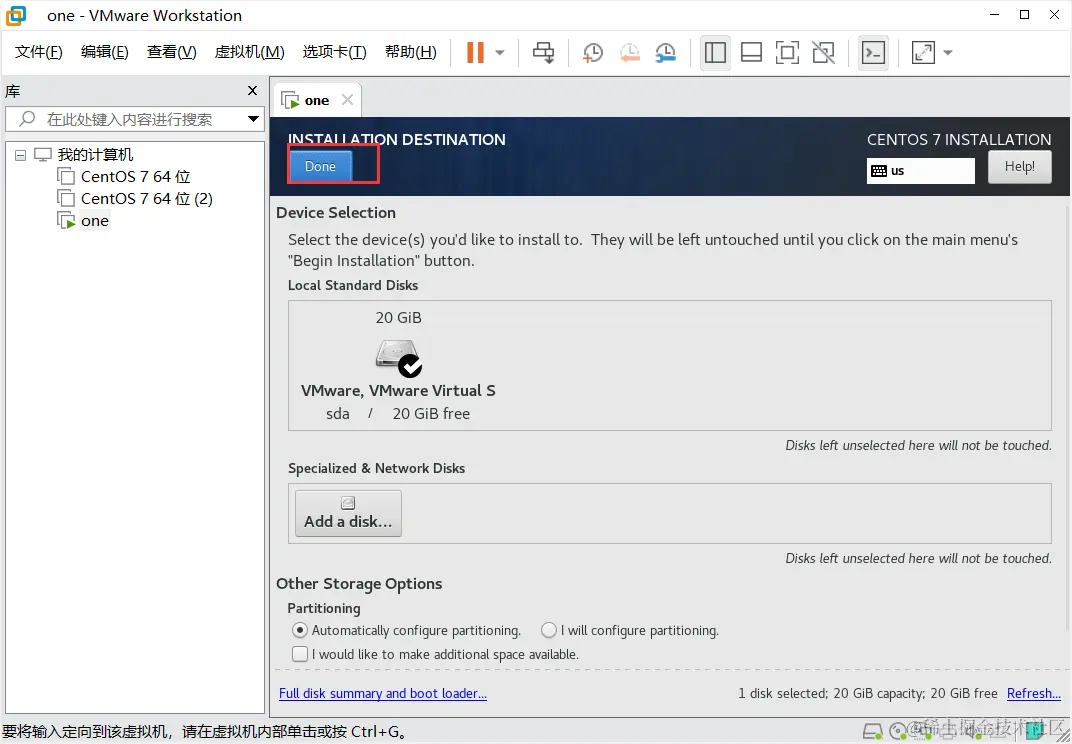This screenshot has height=744, width=1072.
Task: Close the 'one' VM tab
Action: [x=347, y=100]
